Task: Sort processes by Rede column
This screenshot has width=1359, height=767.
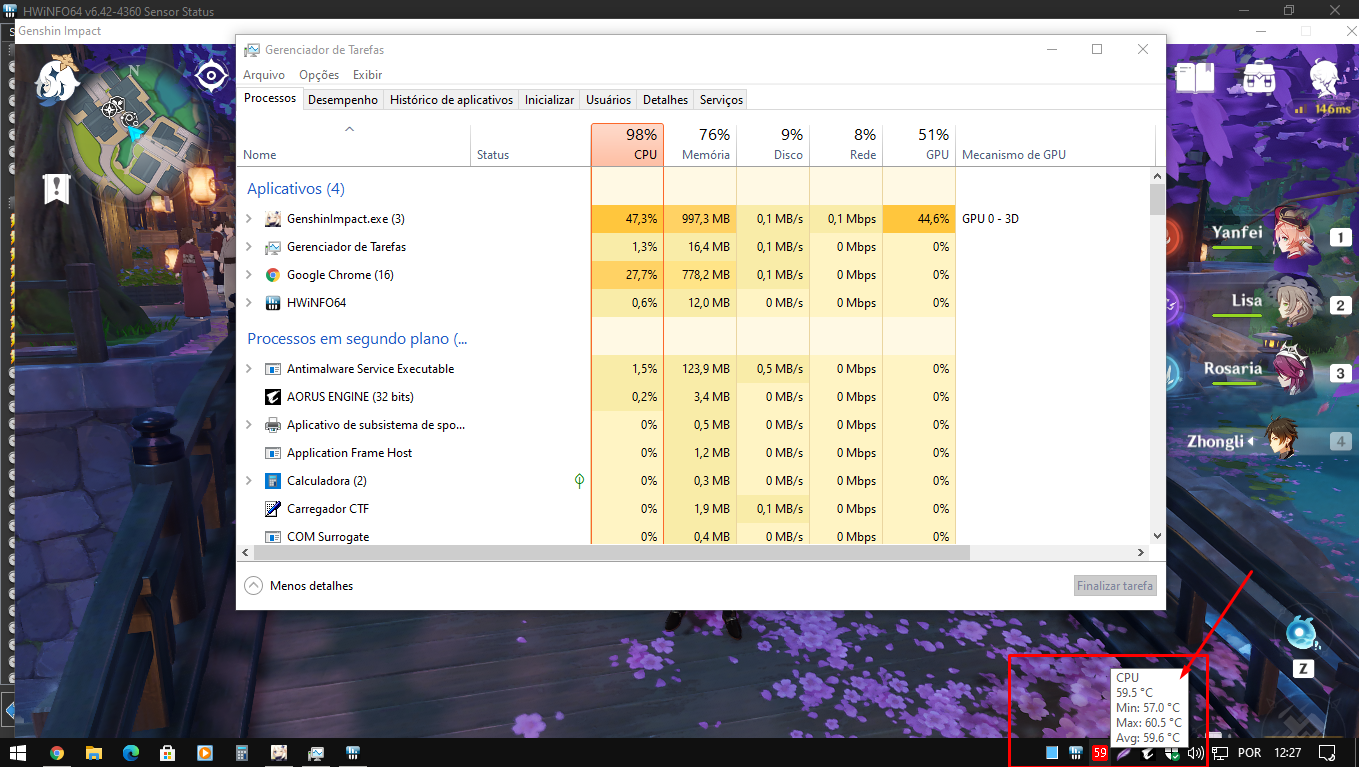Action: tap(846, 144)
